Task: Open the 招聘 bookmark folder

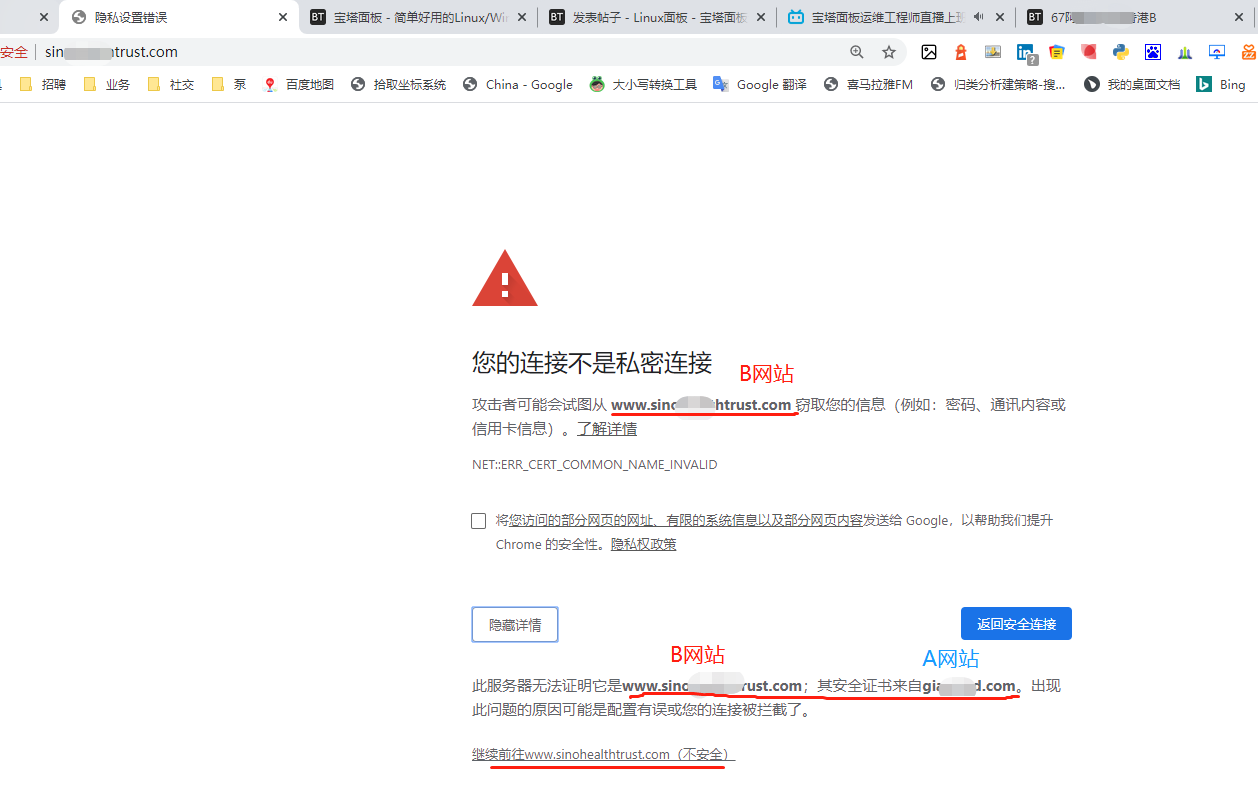Action: (x=43, y=85)
